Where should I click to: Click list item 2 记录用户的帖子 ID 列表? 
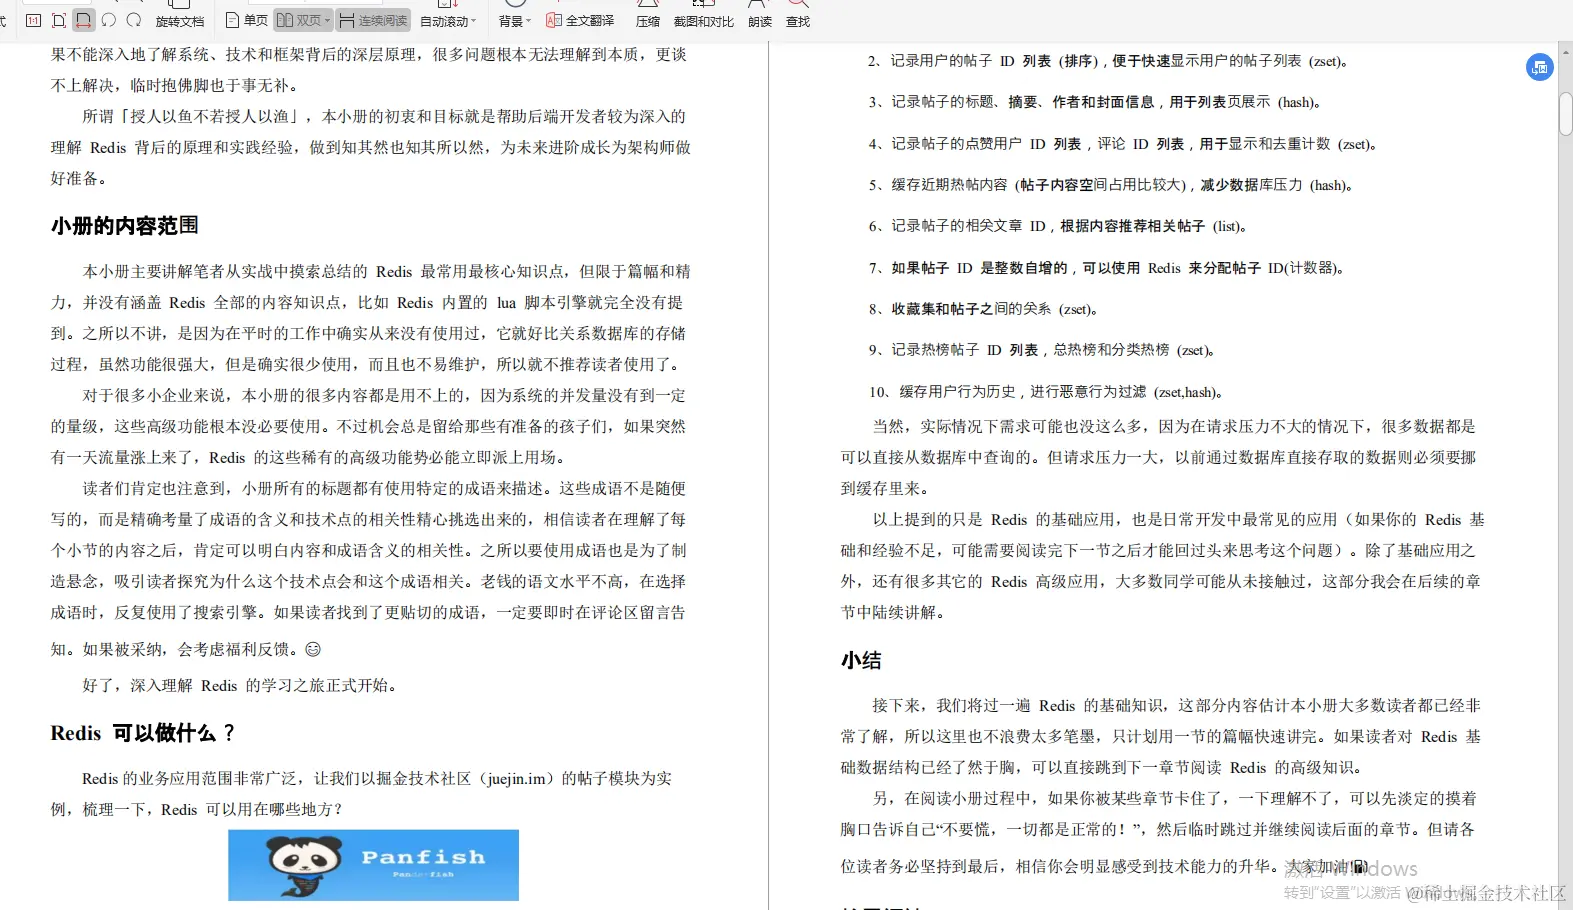pos(1110,61)
